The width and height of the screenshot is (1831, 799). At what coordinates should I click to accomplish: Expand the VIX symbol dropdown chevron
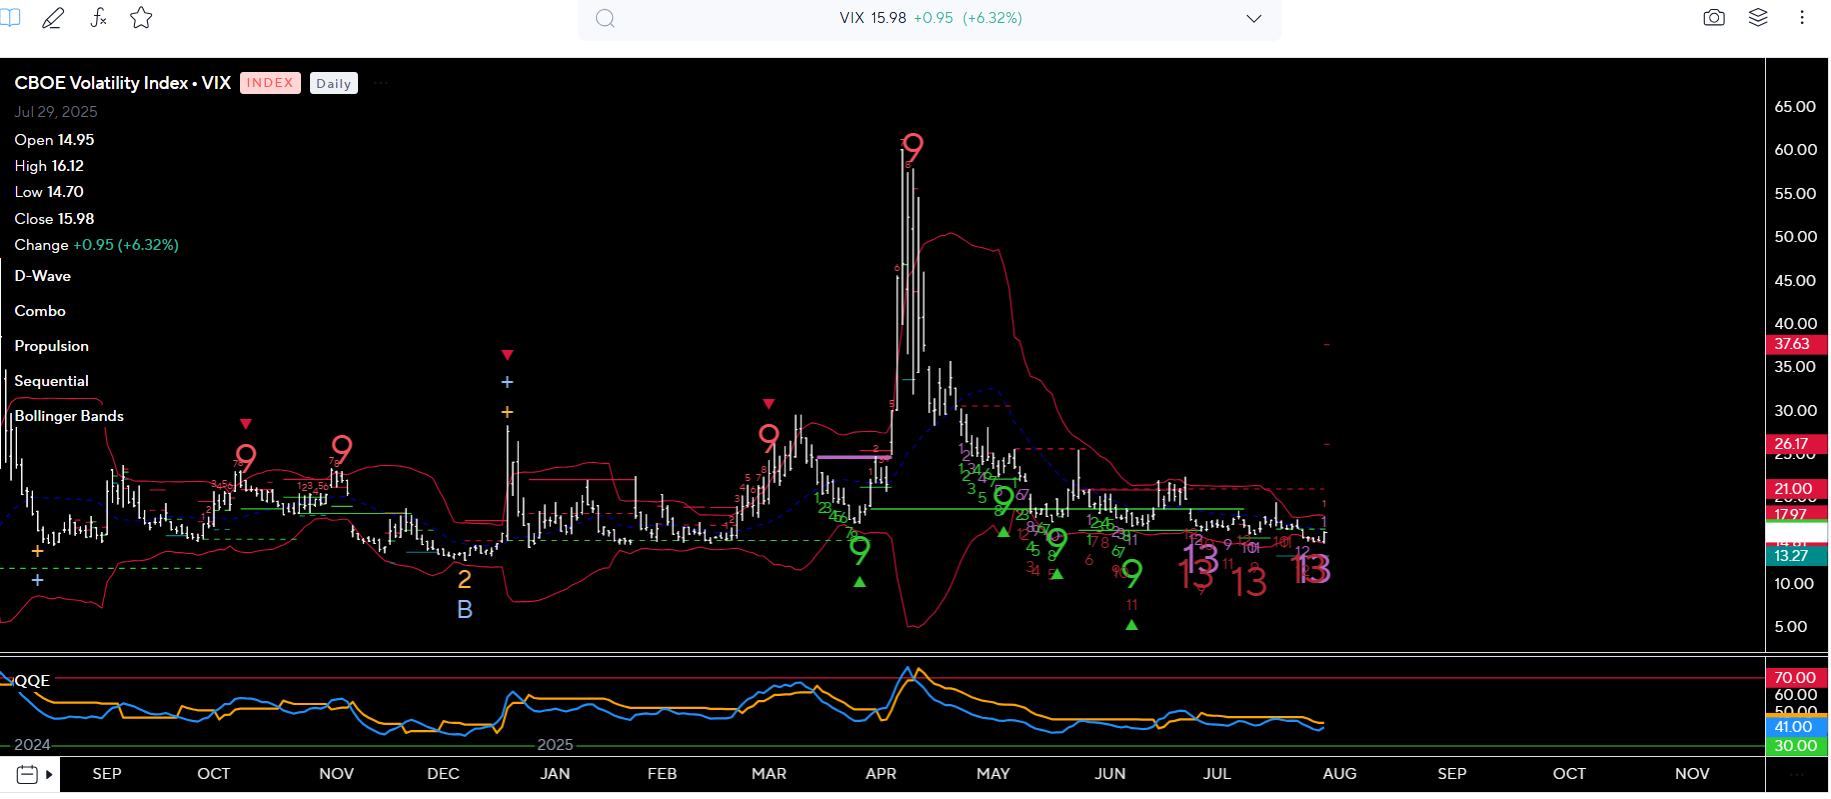pos(1253,19)
